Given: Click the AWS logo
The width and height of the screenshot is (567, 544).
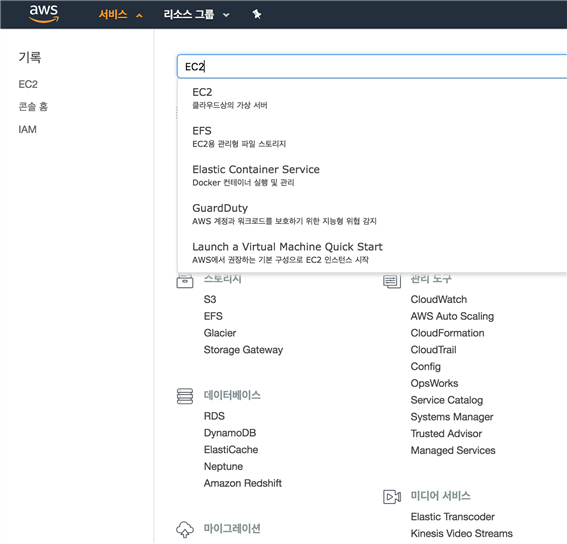Looking at the screenshot, I should tap(44, 13).
